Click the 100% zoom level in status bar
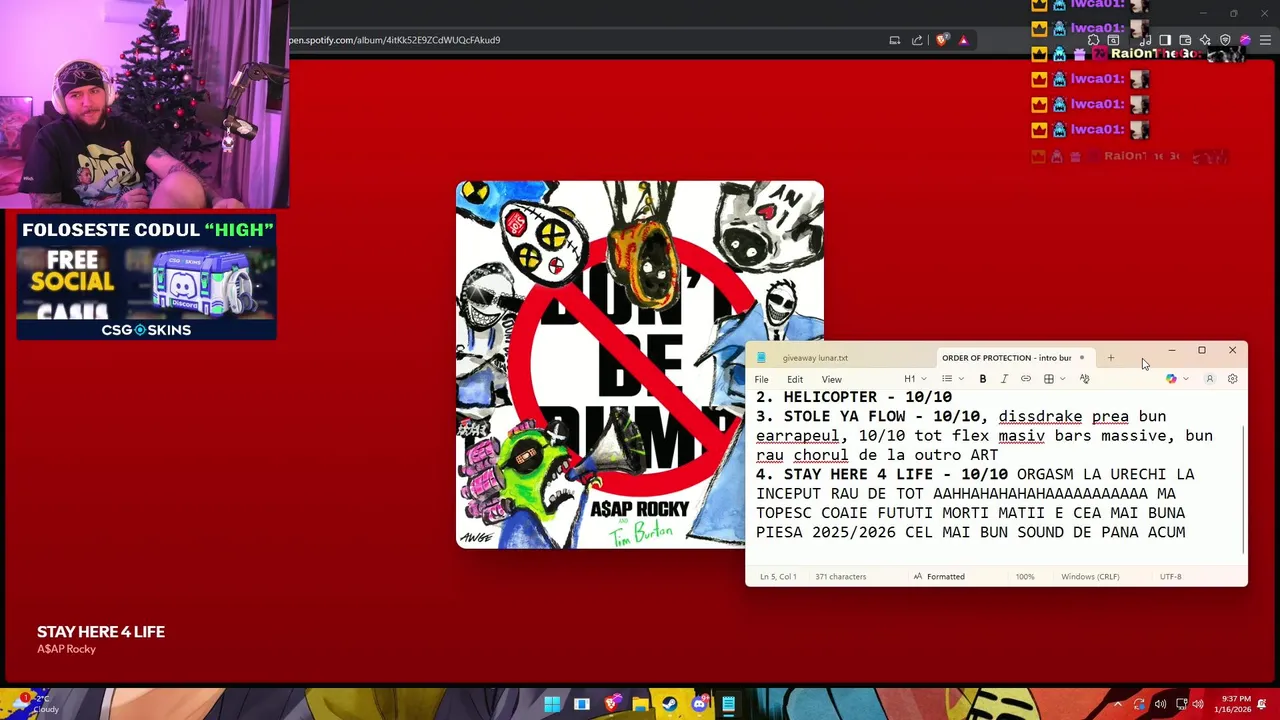This screenshot has height=720, width=1280. click(x=1025, y=577)
